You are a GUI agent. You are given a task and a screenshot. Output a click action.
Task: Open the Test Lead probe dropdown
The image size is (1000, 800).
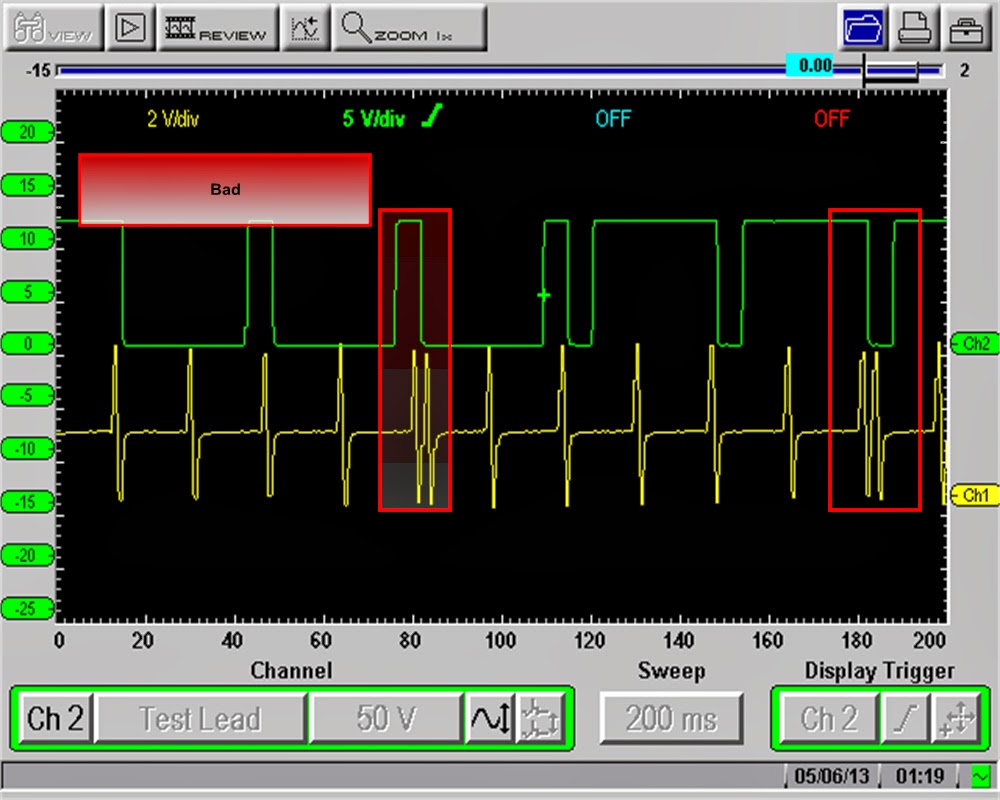click(200, 716)
